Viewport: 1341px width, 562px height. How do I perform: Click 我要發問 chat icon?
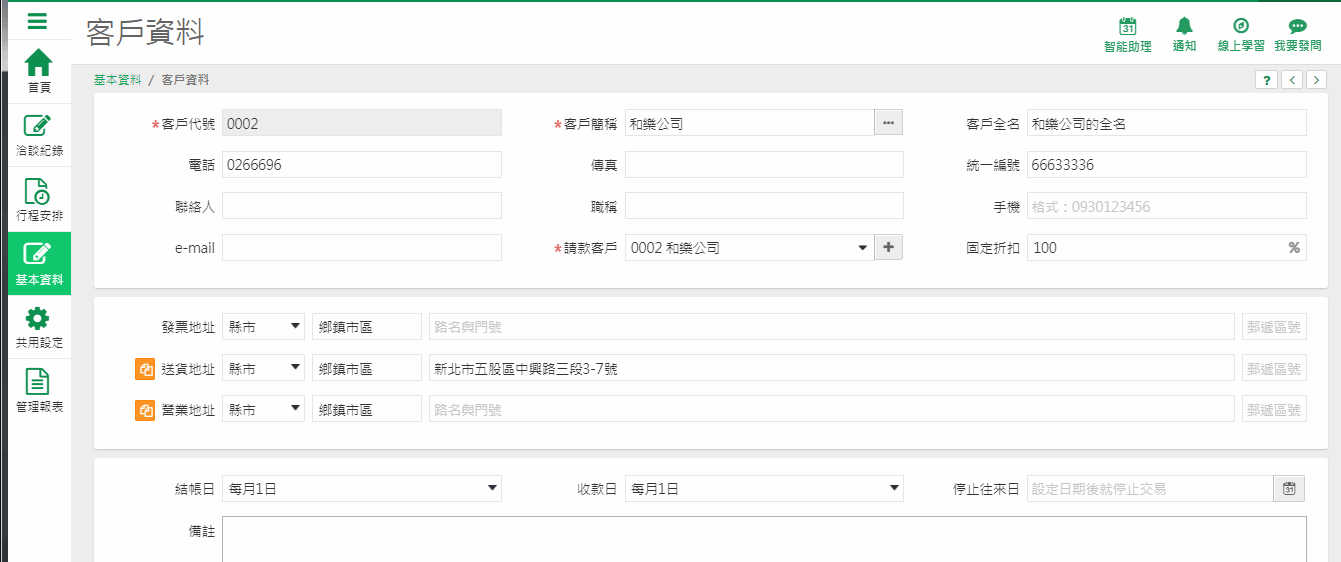coord(1297,34)
